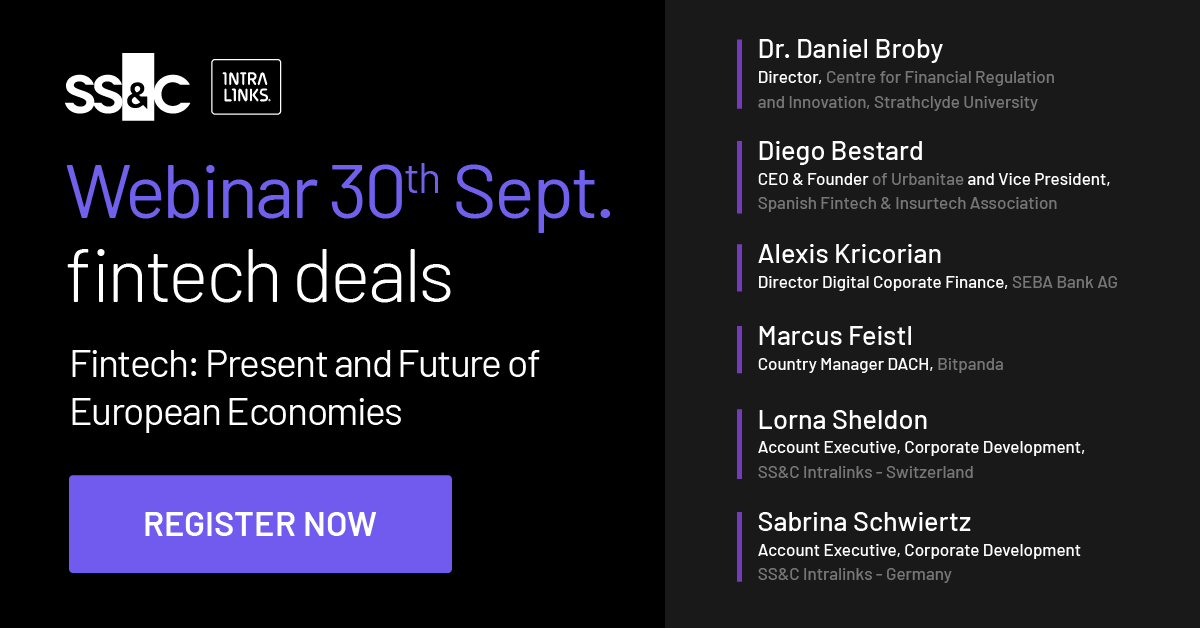Select speaker name Alexis Kricorian

point(850,254)
